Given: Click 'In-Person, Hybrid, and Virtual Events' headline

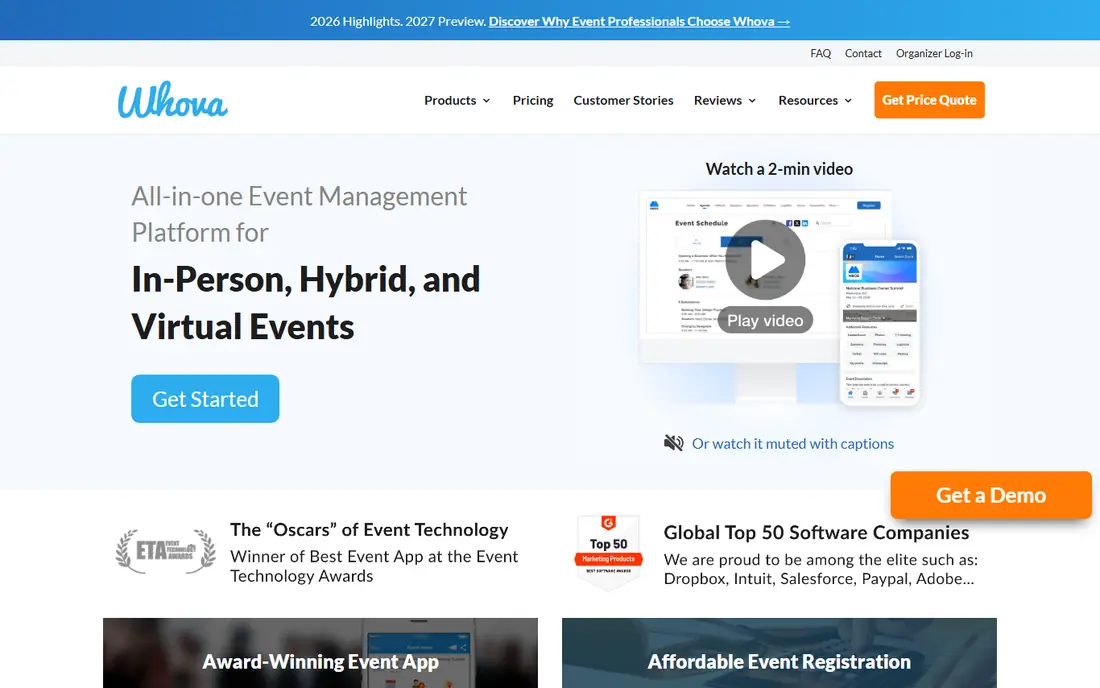Looking at the screenshot, I should click(x=305, y=302).
